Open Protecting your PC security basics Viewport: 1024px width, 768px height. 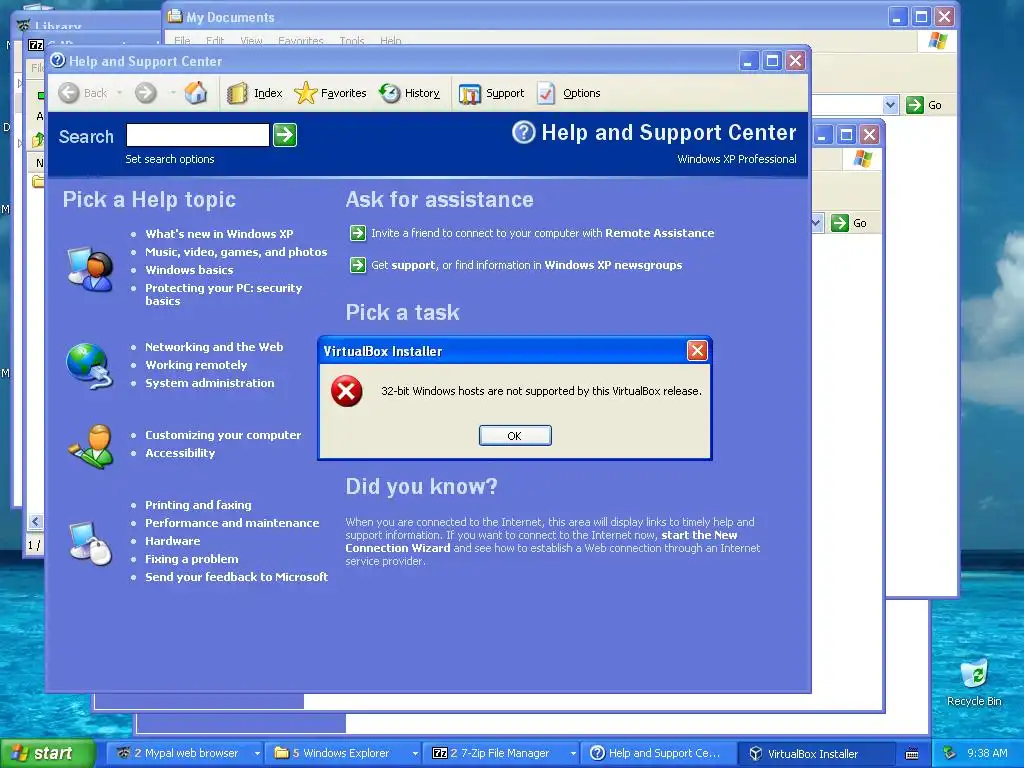tap(223, 295)
